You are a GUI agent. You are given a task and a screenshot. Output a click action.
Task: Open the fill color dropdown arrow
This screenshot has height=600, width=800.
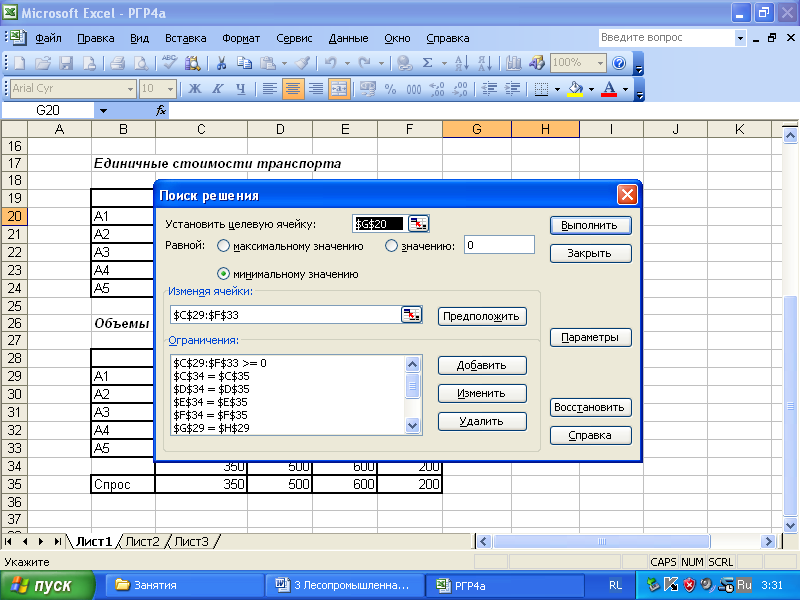(x=591, y=89)
